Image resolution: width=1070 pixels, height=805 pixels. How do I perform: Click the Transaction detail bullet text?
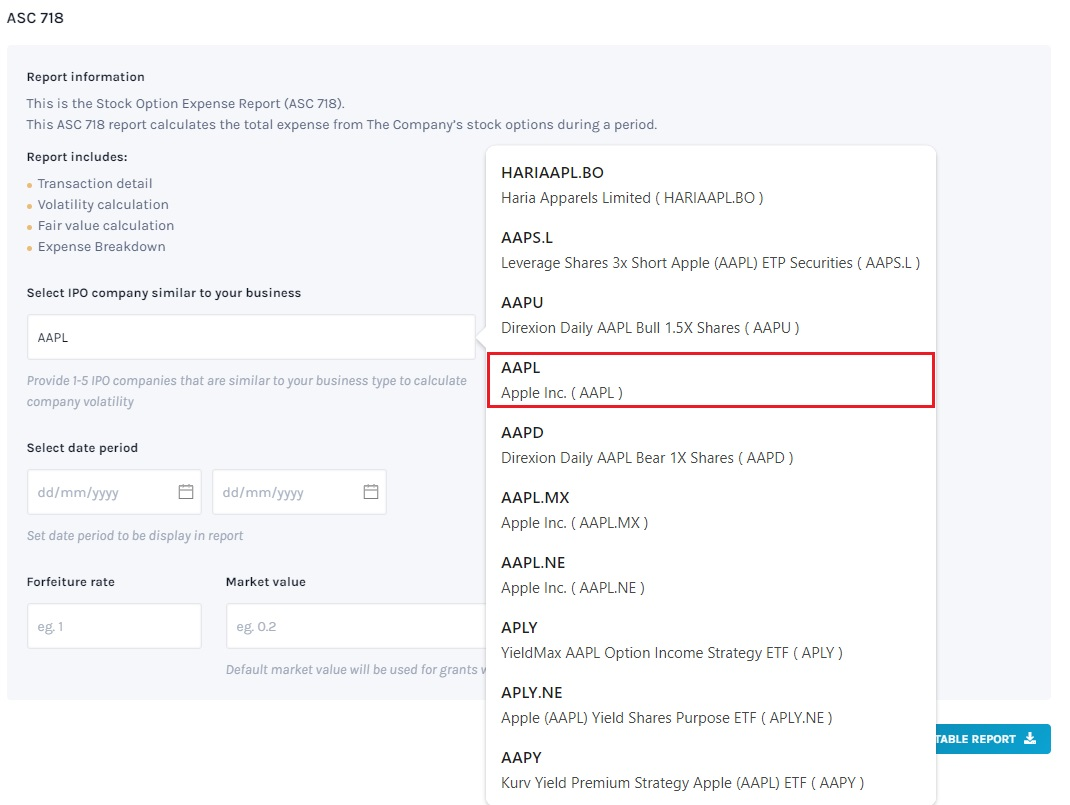(95, 184)
